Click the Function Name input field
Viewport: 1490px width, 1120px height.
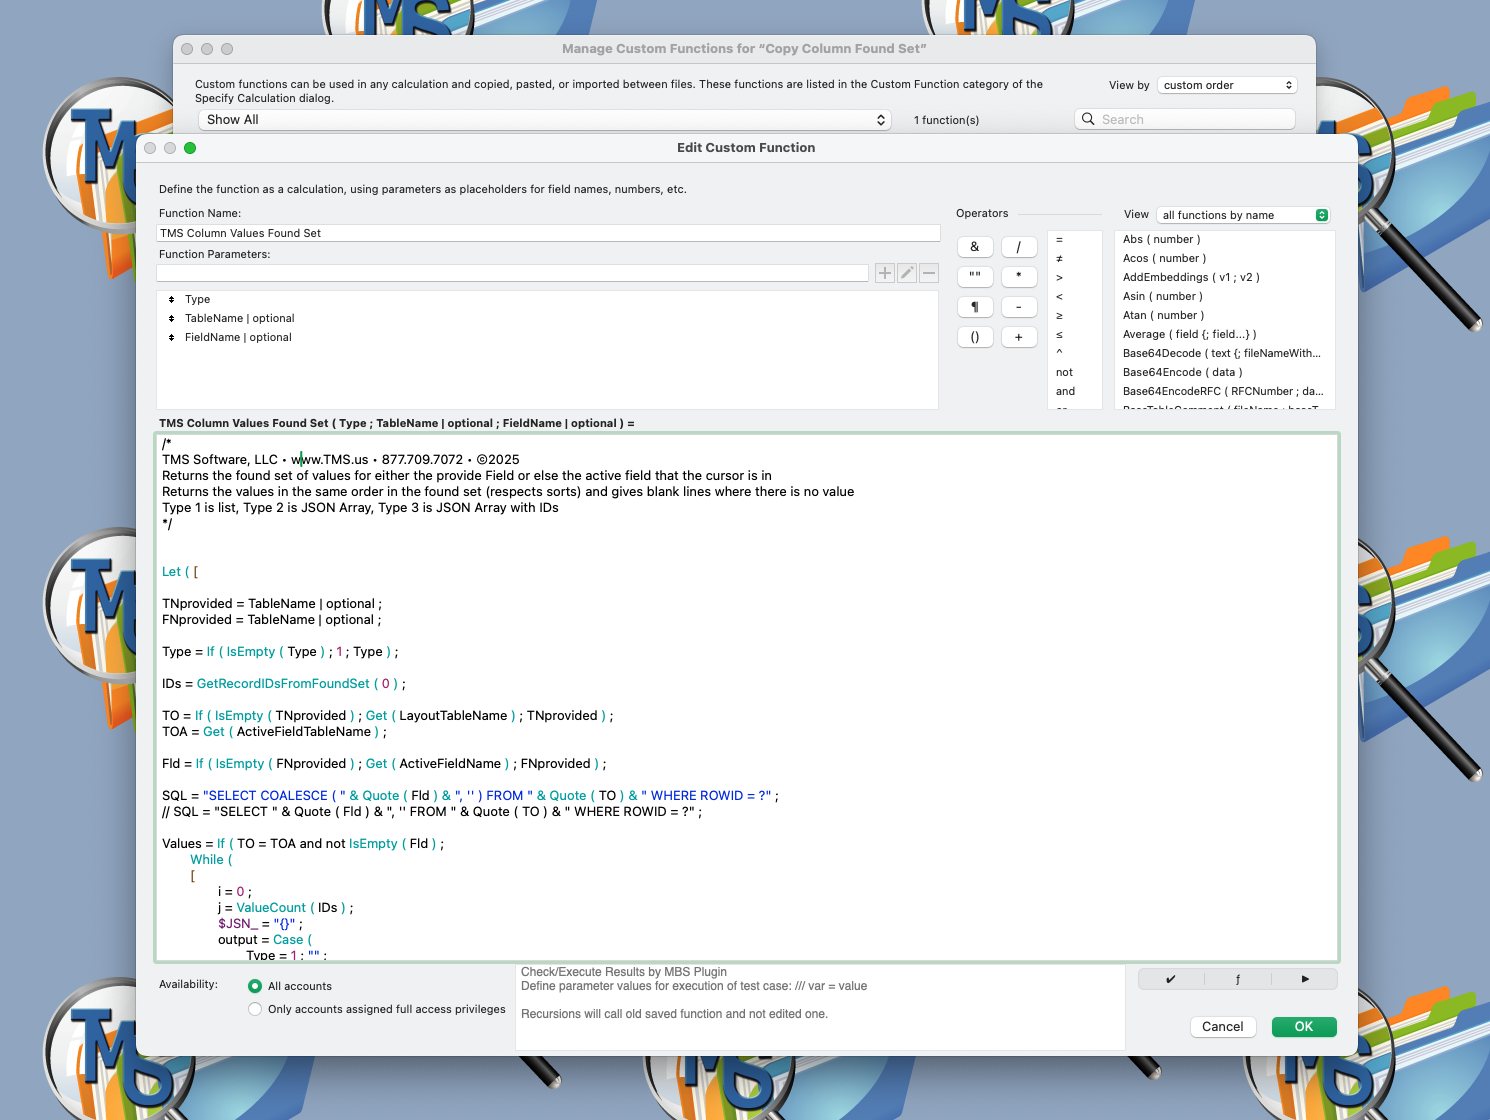tap(548, 233)
